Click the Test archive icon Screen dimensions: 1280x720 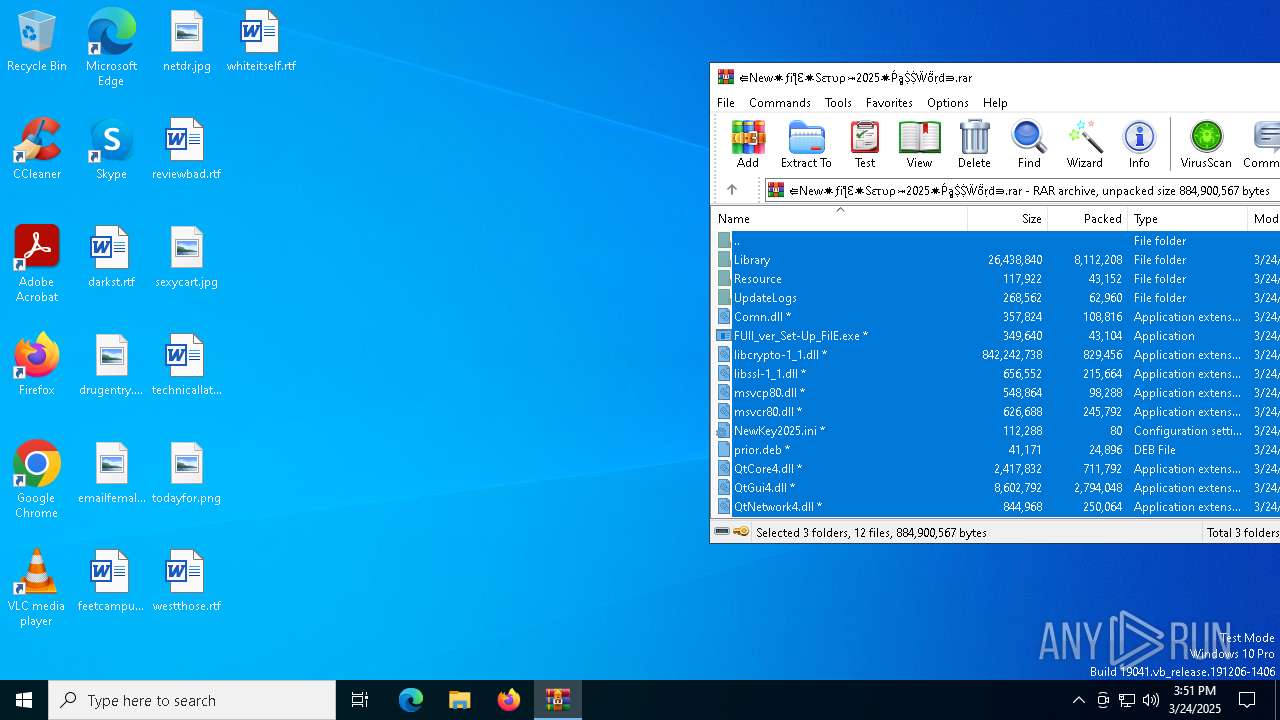click(865, 144)
